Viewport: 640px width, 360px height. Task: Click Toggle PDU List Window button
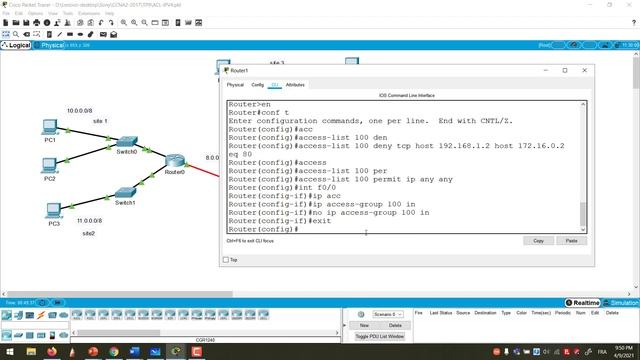(x=380, y=336)
